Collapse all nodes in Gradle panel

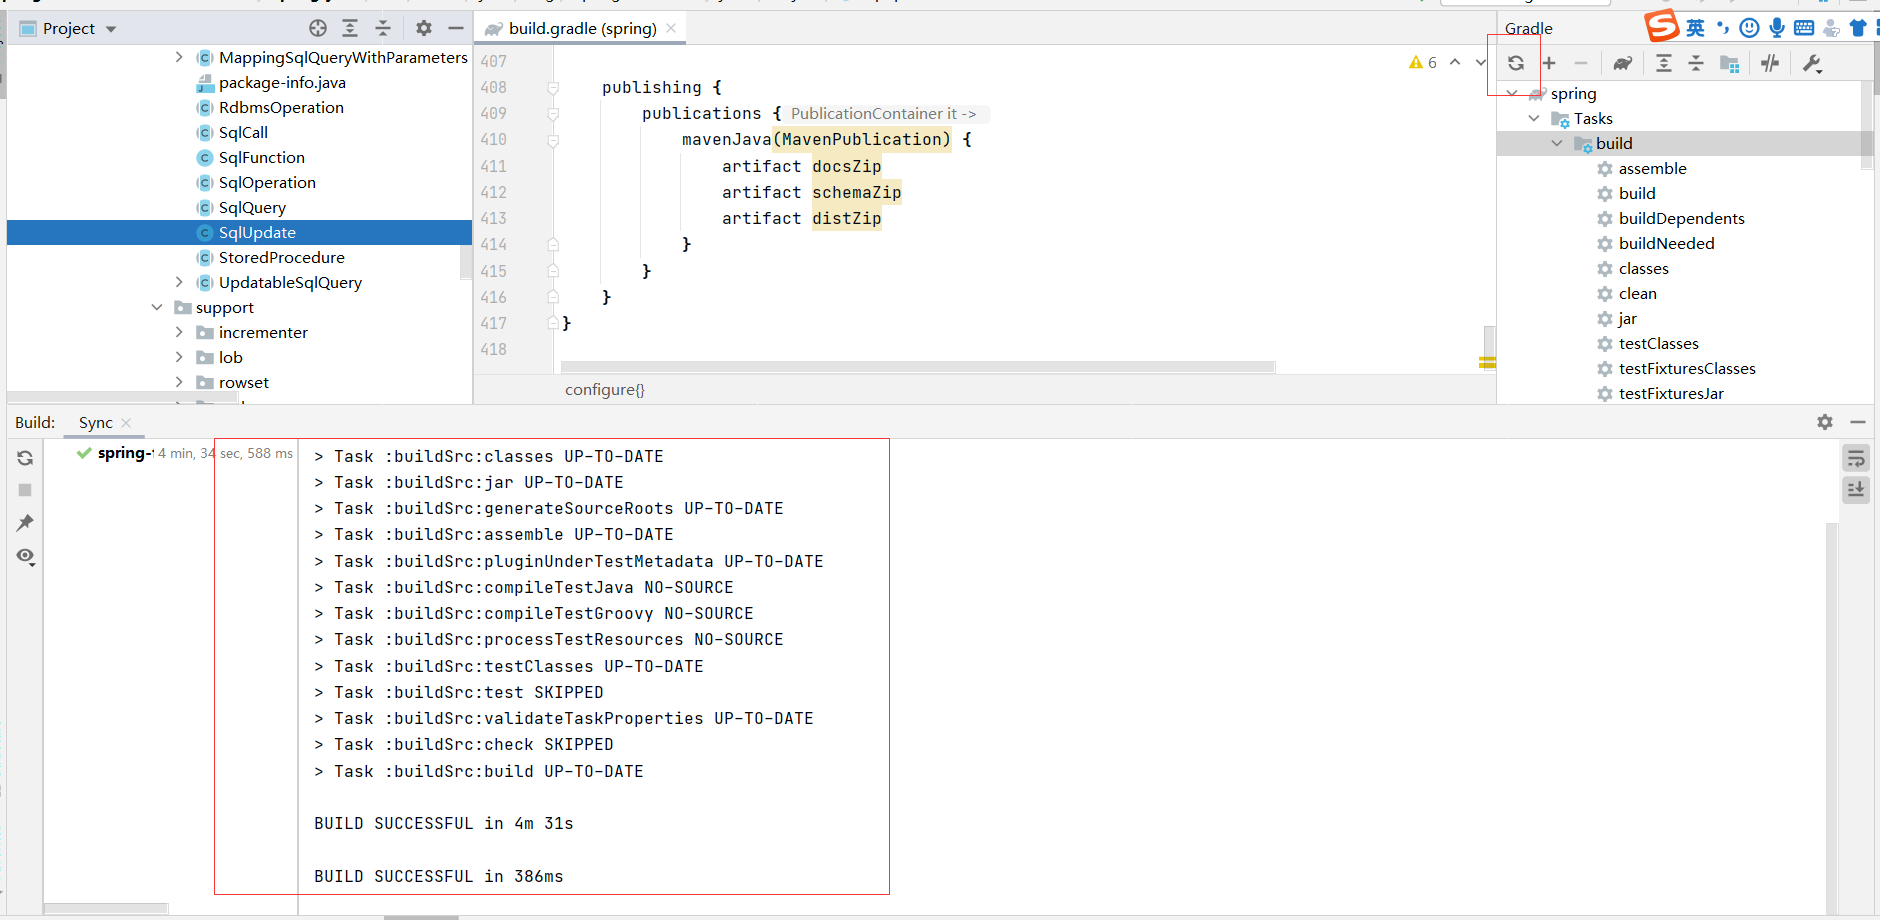[1696, 63]
